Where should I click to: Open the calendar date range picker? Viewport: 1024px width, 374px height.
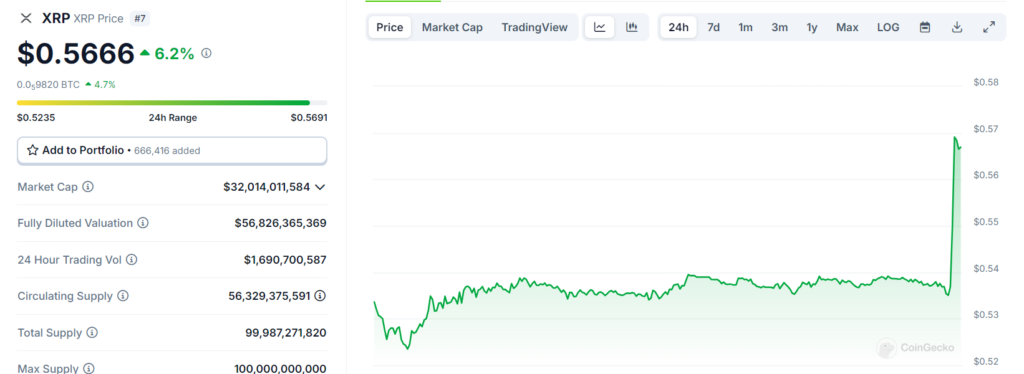(x=925, y=27)
